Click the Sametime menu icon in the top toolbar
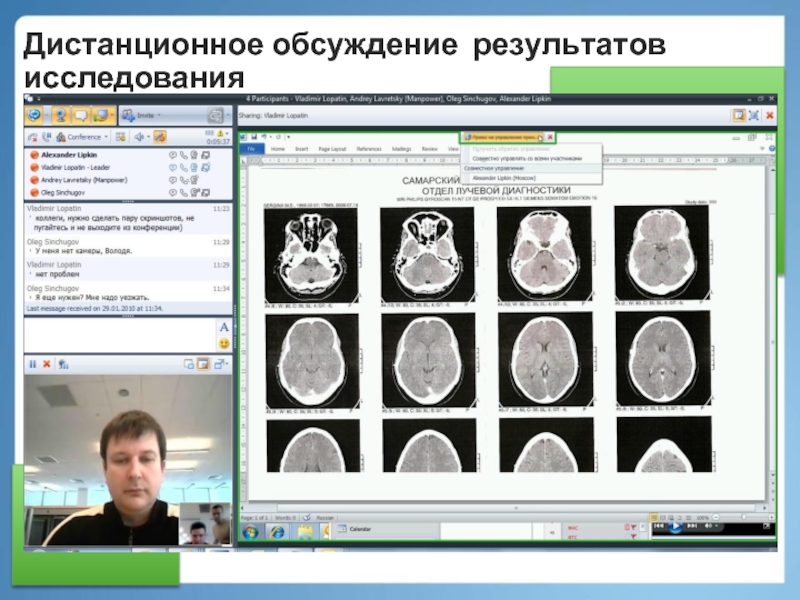 [35, 116]
